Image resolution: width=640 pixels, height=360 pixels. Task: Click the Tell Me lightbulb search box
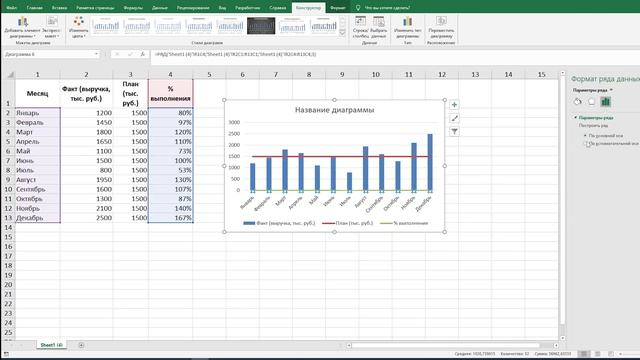pos(384,8)
